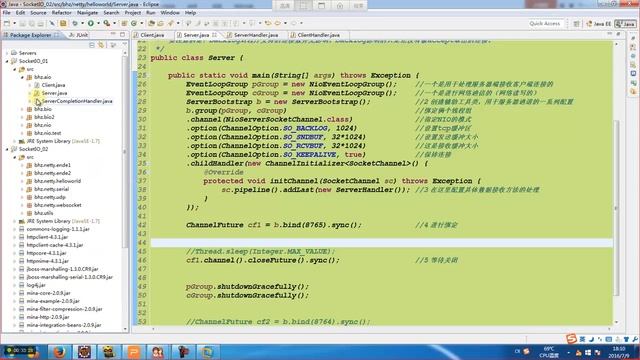Open the Window menu
The height and width of the screenshot is (360, 640).
(170, 13)
